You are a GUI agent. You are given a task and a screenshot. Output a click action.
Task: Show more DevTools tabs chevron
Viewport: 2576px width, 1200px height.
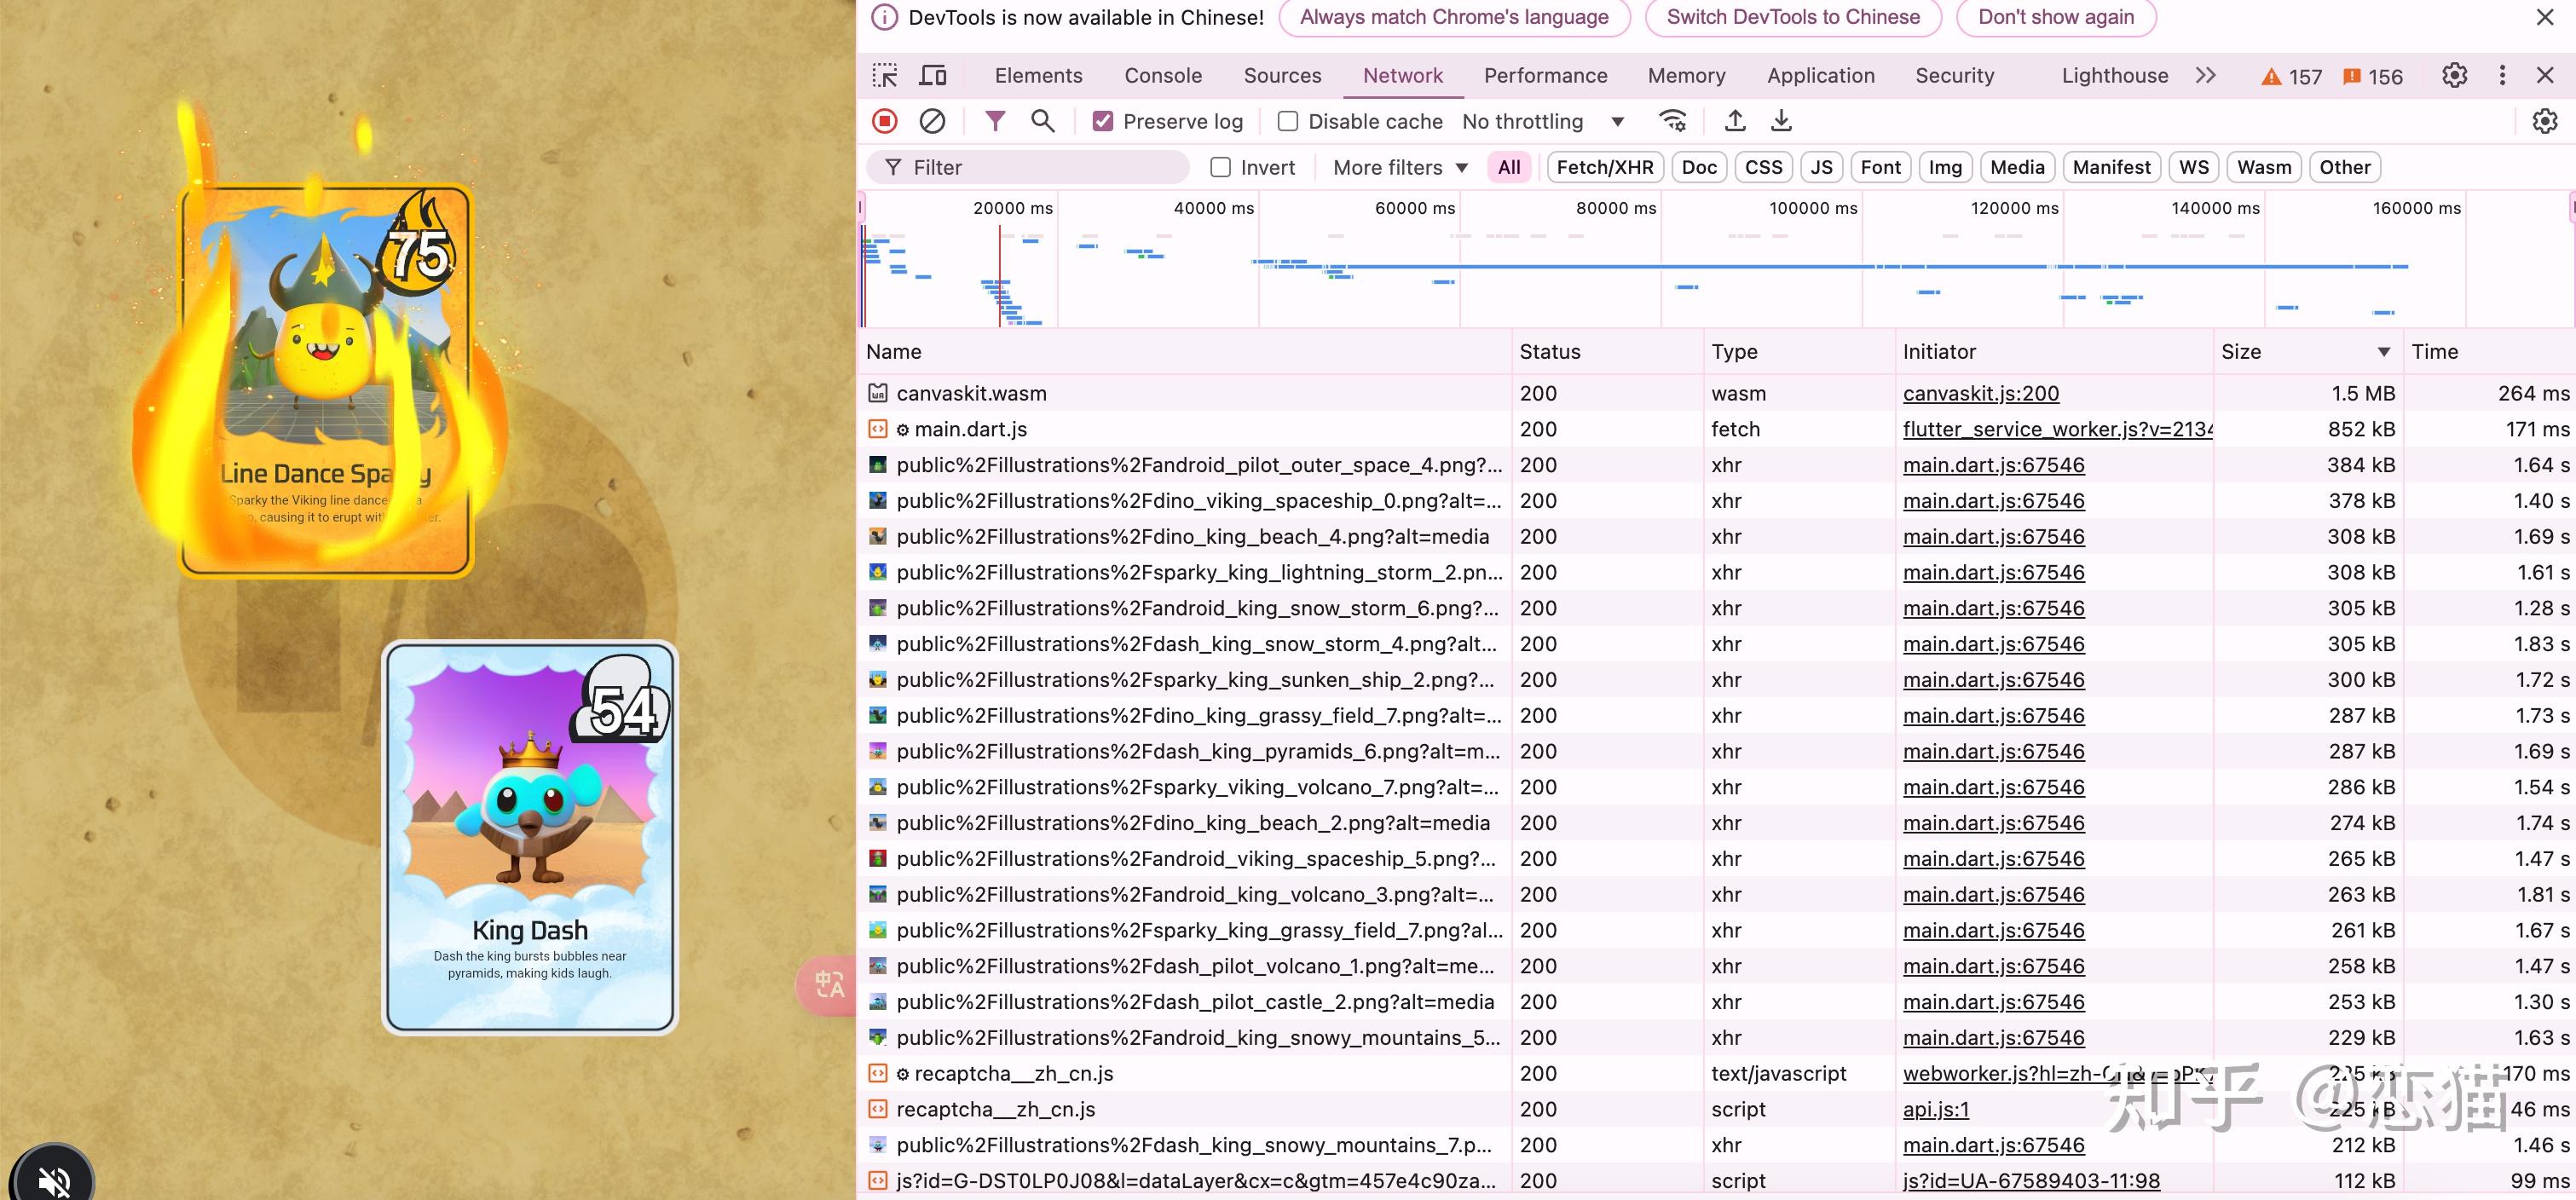pos(2206,76)
